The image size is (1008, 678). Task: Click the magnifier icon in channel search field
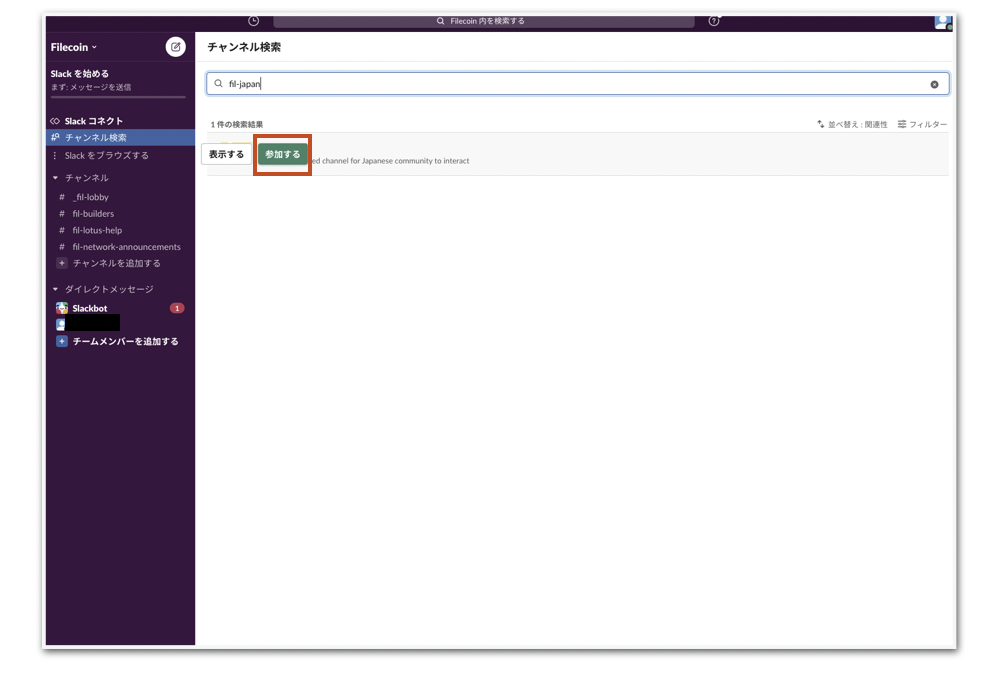219,84
